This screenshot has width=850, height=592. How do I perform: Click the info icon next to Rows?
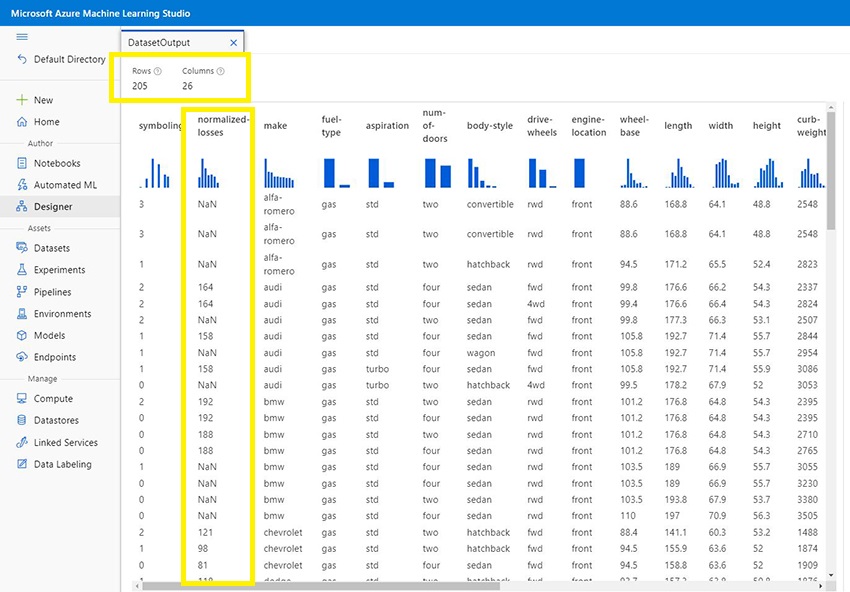coord(158,72)
